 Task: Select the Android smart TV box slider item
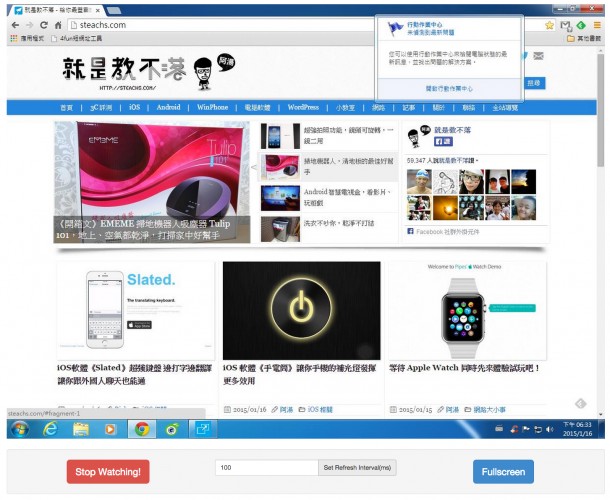(329, 198)
